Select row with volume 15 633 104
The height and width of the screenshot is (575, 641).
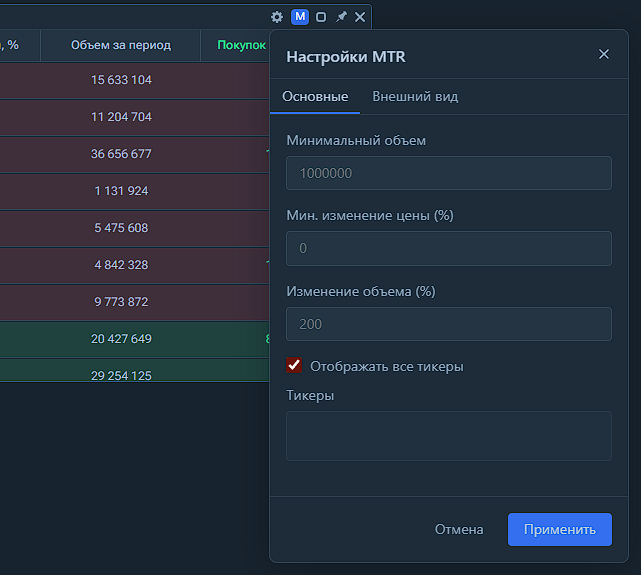click(x=121, y=80)
